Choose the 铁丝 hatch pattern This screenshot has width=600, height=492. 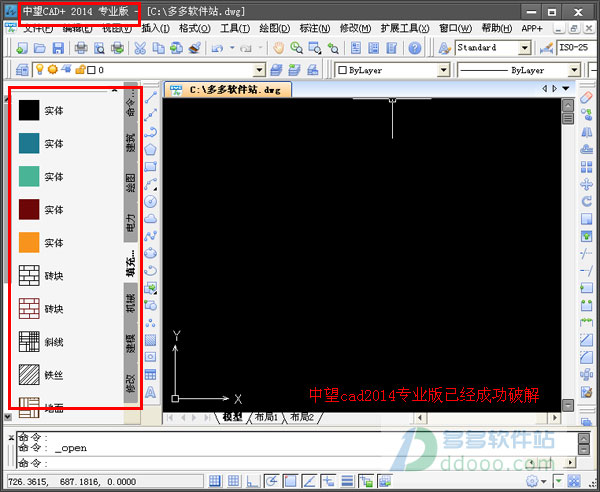point(29,374)
